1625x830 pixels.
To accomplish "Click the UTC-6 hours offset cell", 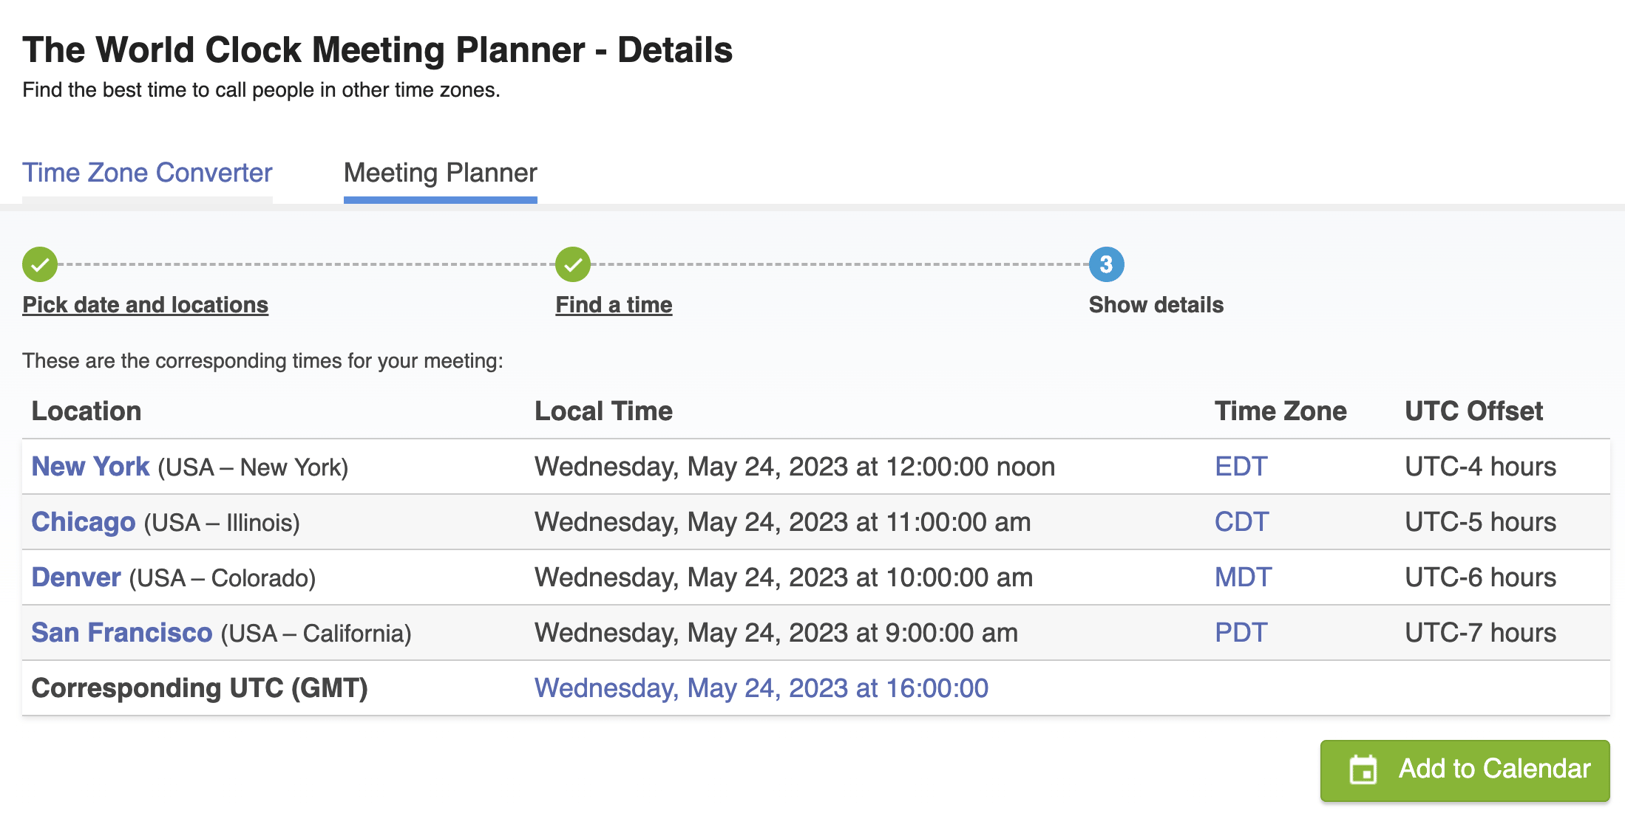I will click(x=1480, y=578).
